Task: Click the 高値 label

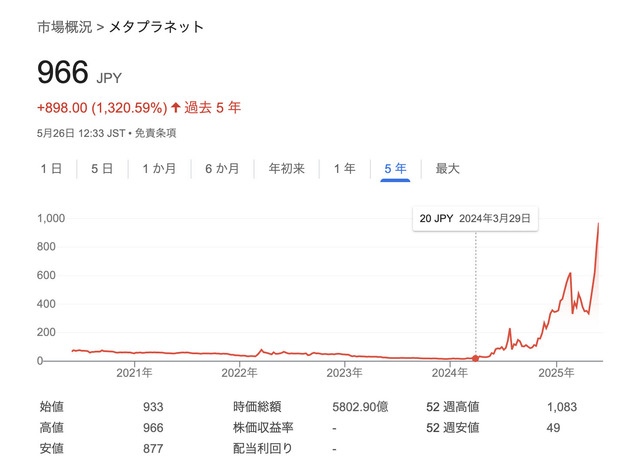Action: pyautogui.click(x=51, y=427)
